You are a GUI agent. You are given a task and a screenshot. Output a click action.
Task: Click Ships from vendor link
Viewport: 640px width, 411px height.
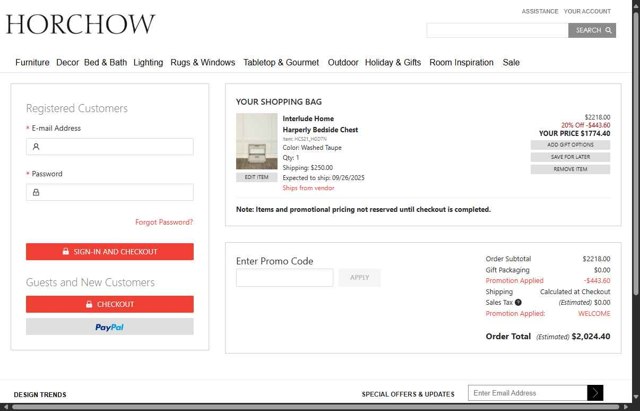pos(309,188)
